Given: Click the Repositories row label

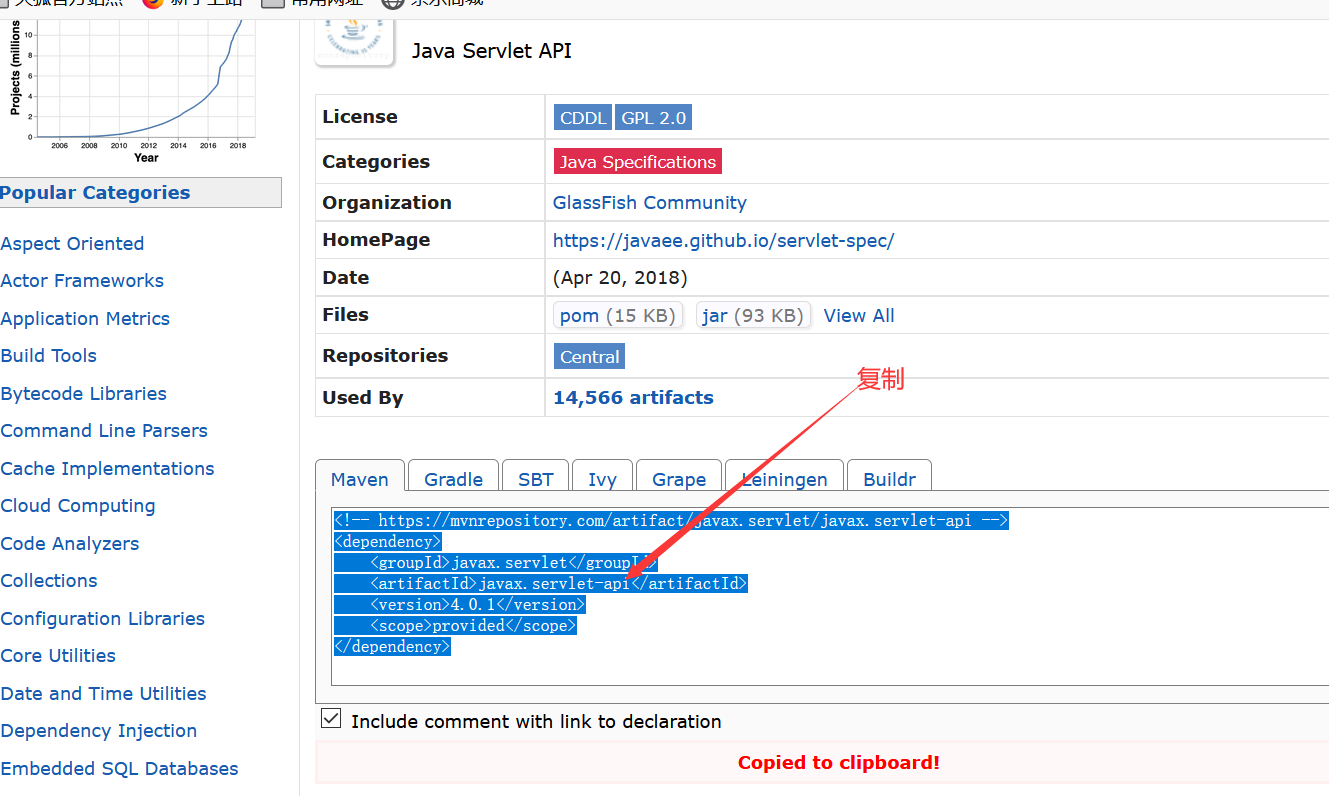Looking at the screenshot, I should (x=385, y=356).
